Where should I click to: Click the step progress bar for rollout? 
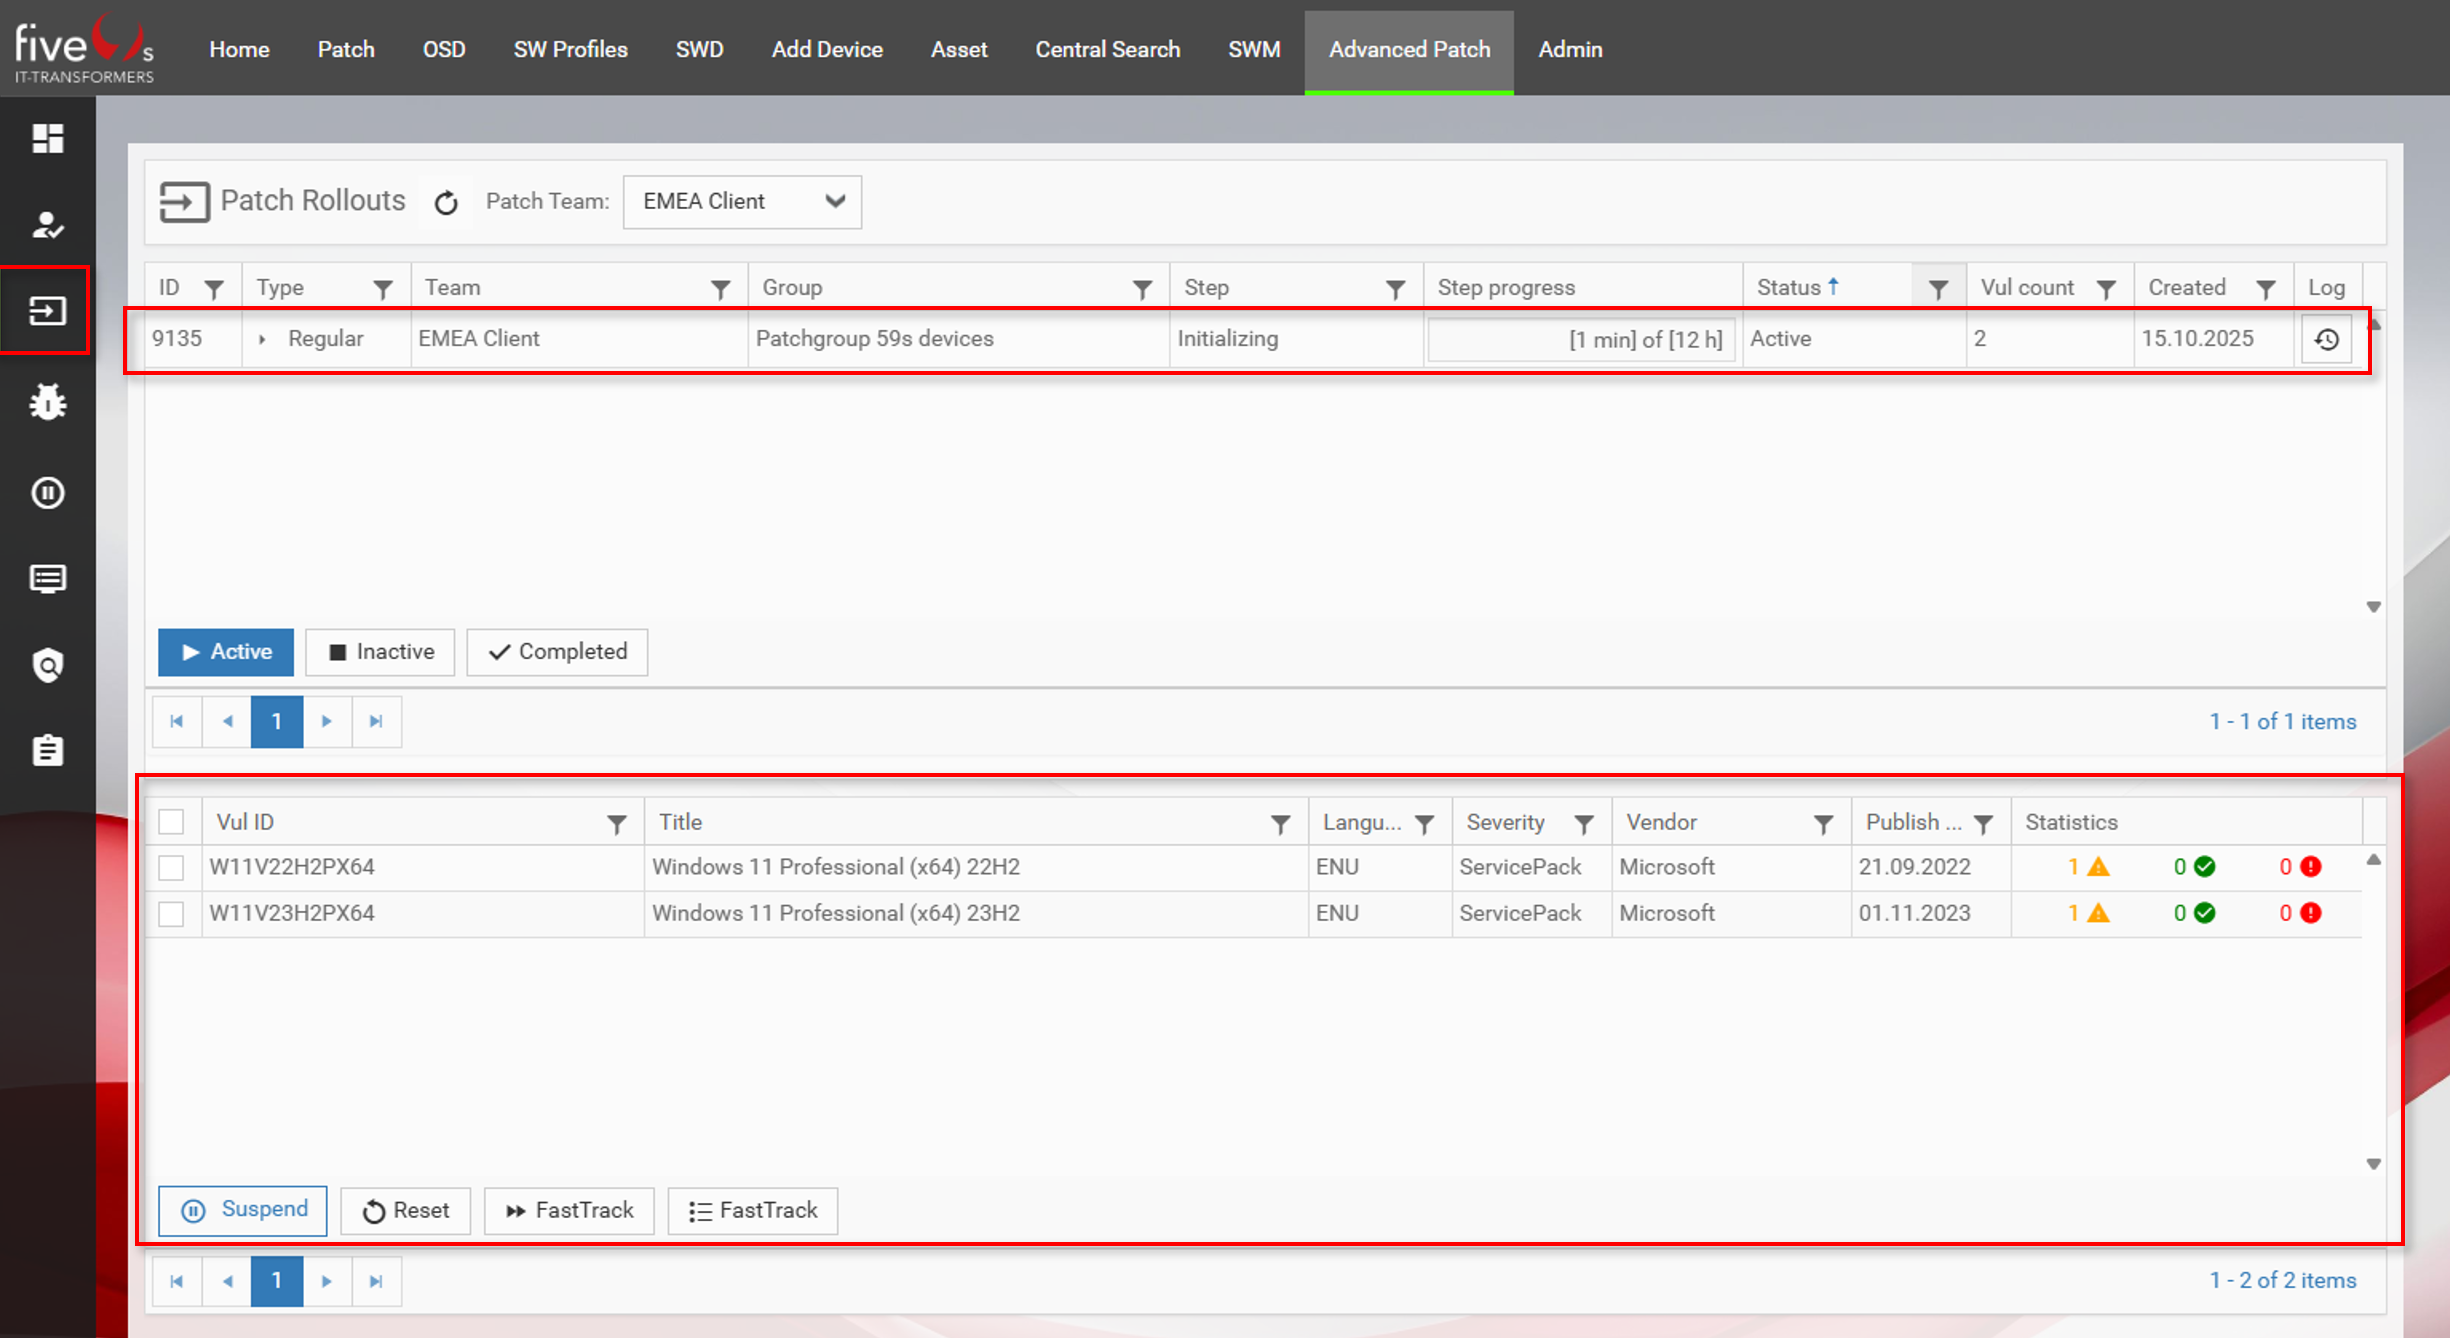pyautogui.click(x=1581, y=339)
